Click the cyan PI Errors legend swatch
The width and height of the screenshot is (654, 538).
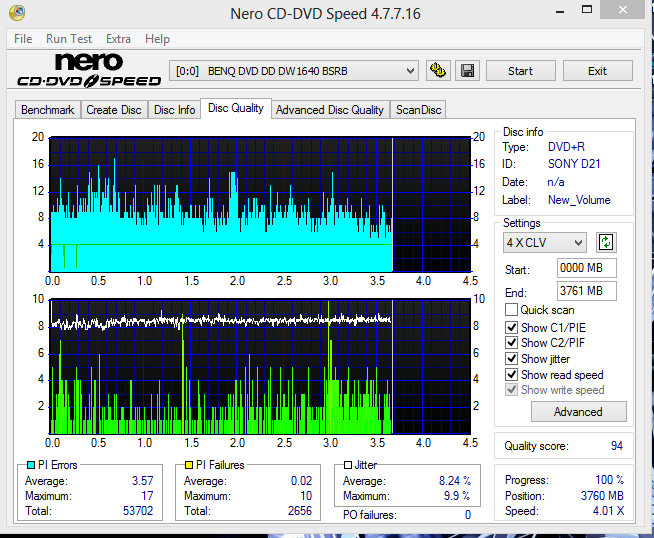pyautogui.click(x=31, y=465)
